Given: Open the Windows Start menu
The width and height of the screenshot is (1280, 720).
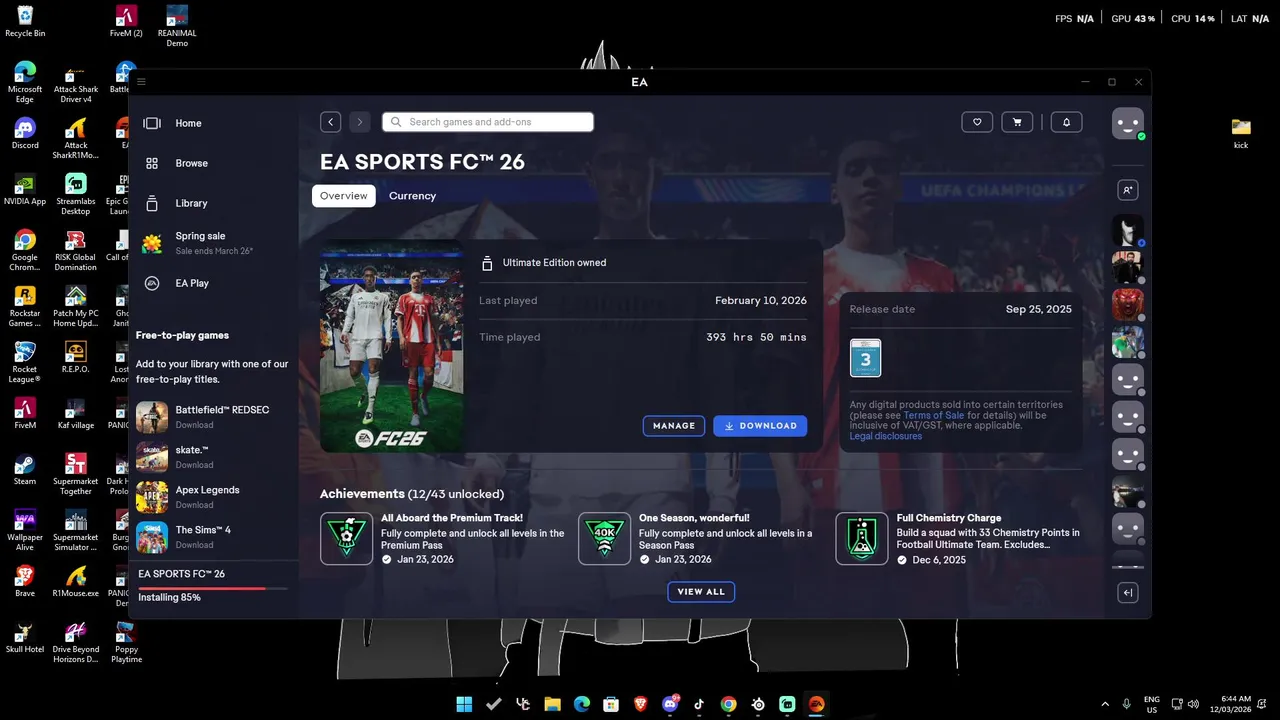Looking at the screenshot, I should tap(465, 704).
